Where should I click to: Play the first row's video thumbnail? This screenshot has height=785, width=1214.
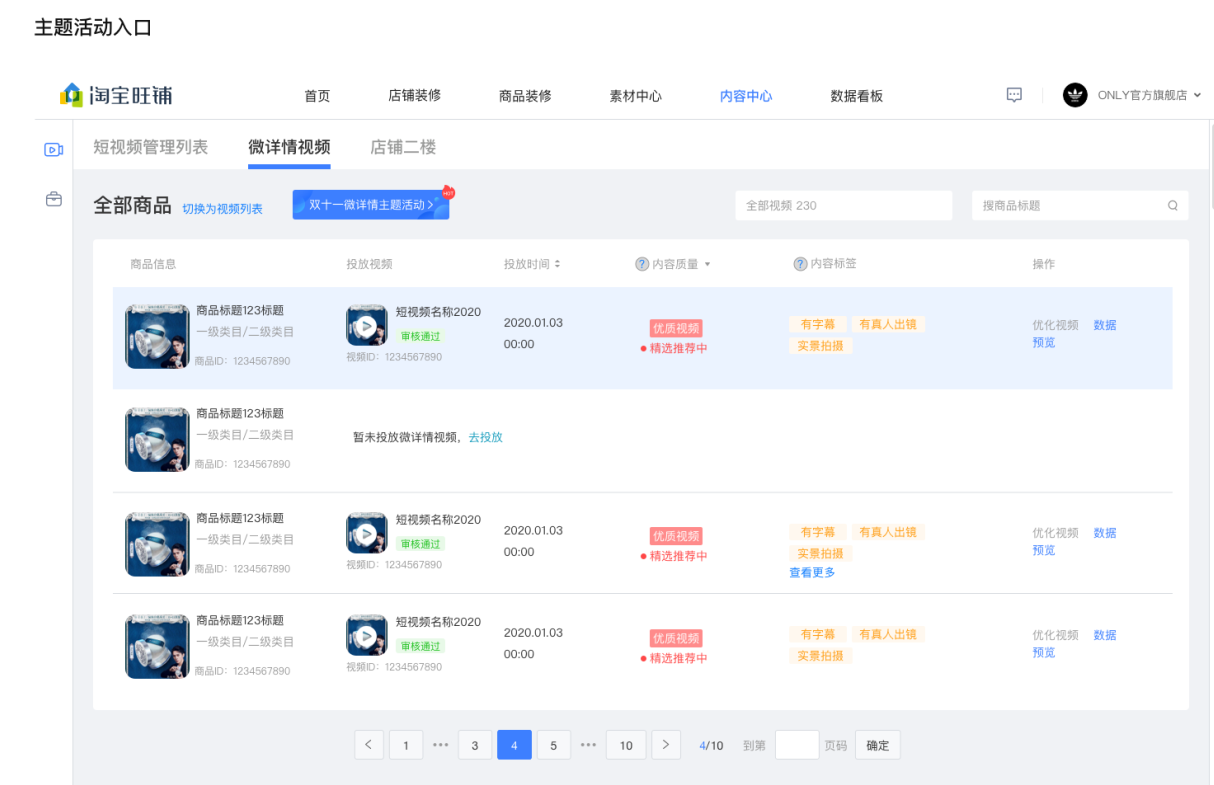(367, 326)
